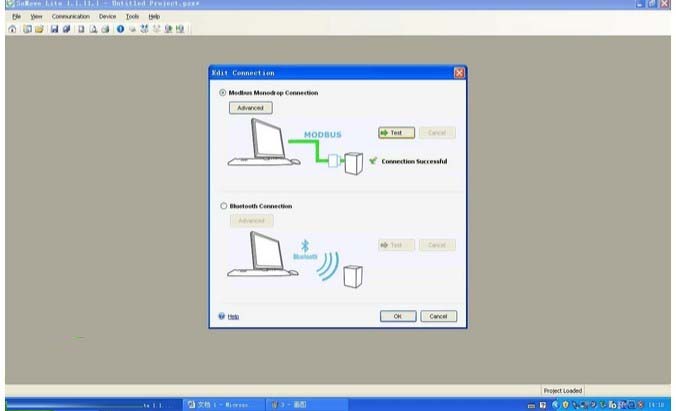The image size is (676, 411).
Task: Click the blue question-mark Help icon in the dialog
Action: point(222,316)
